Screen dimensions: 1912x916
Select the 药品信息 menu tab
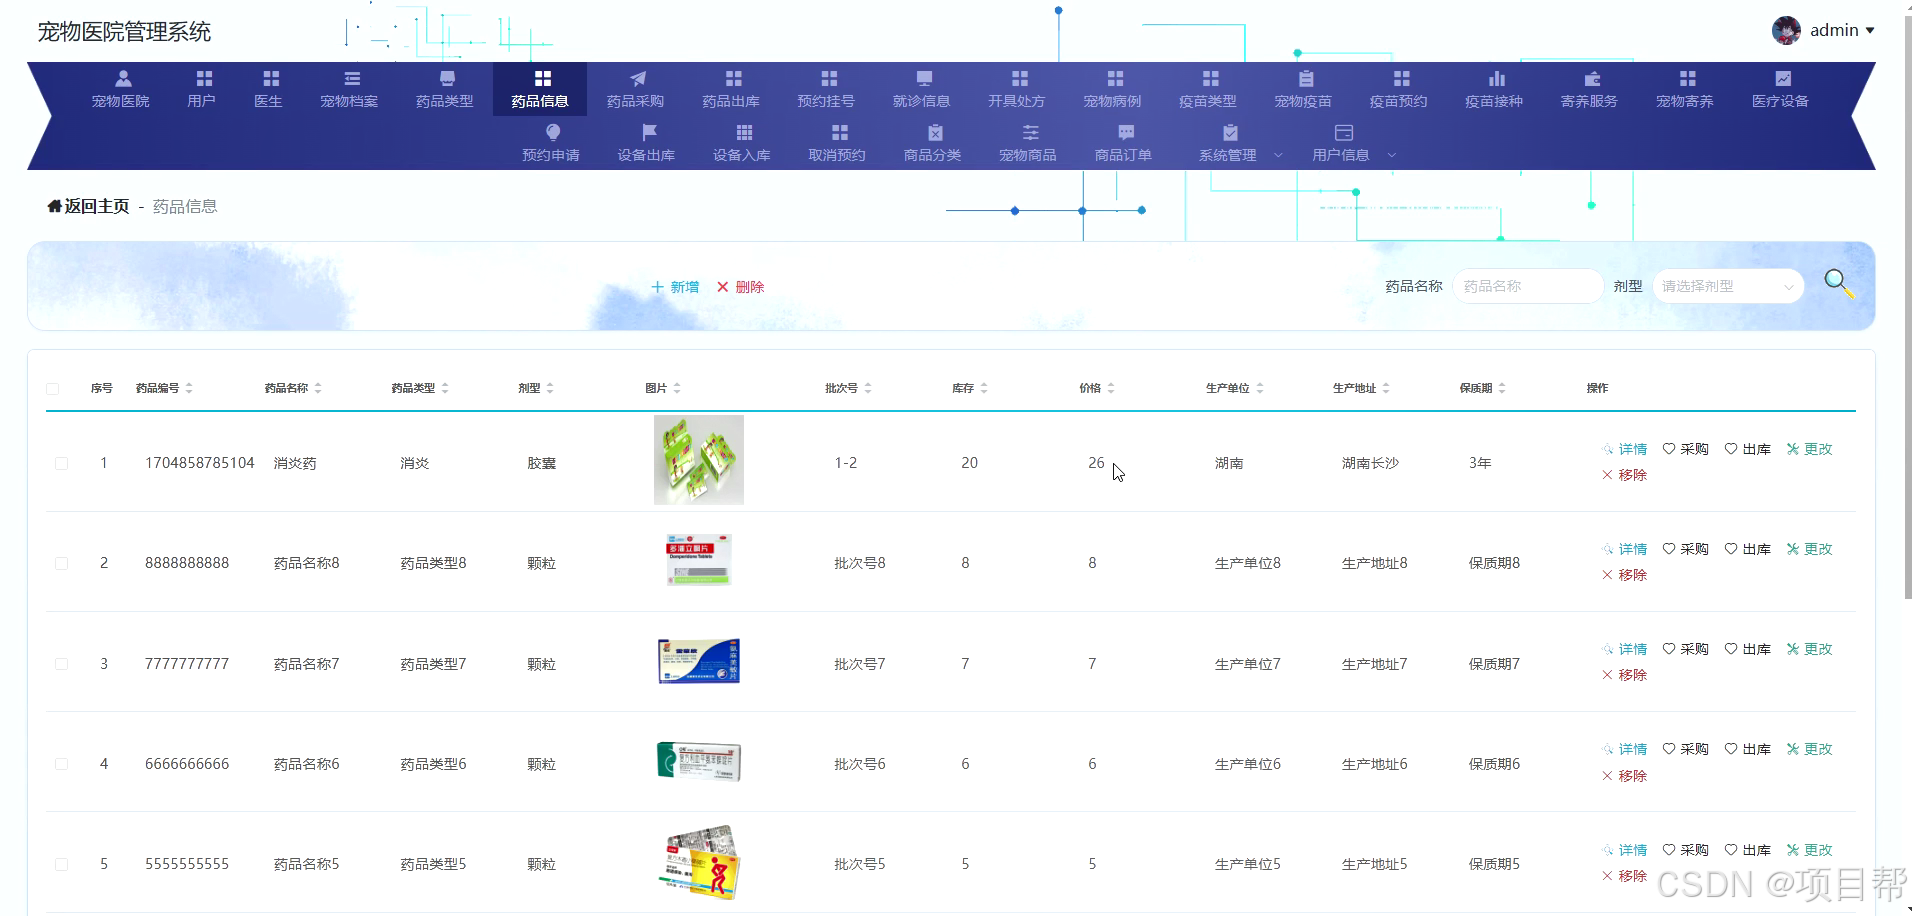coord(540,89)
